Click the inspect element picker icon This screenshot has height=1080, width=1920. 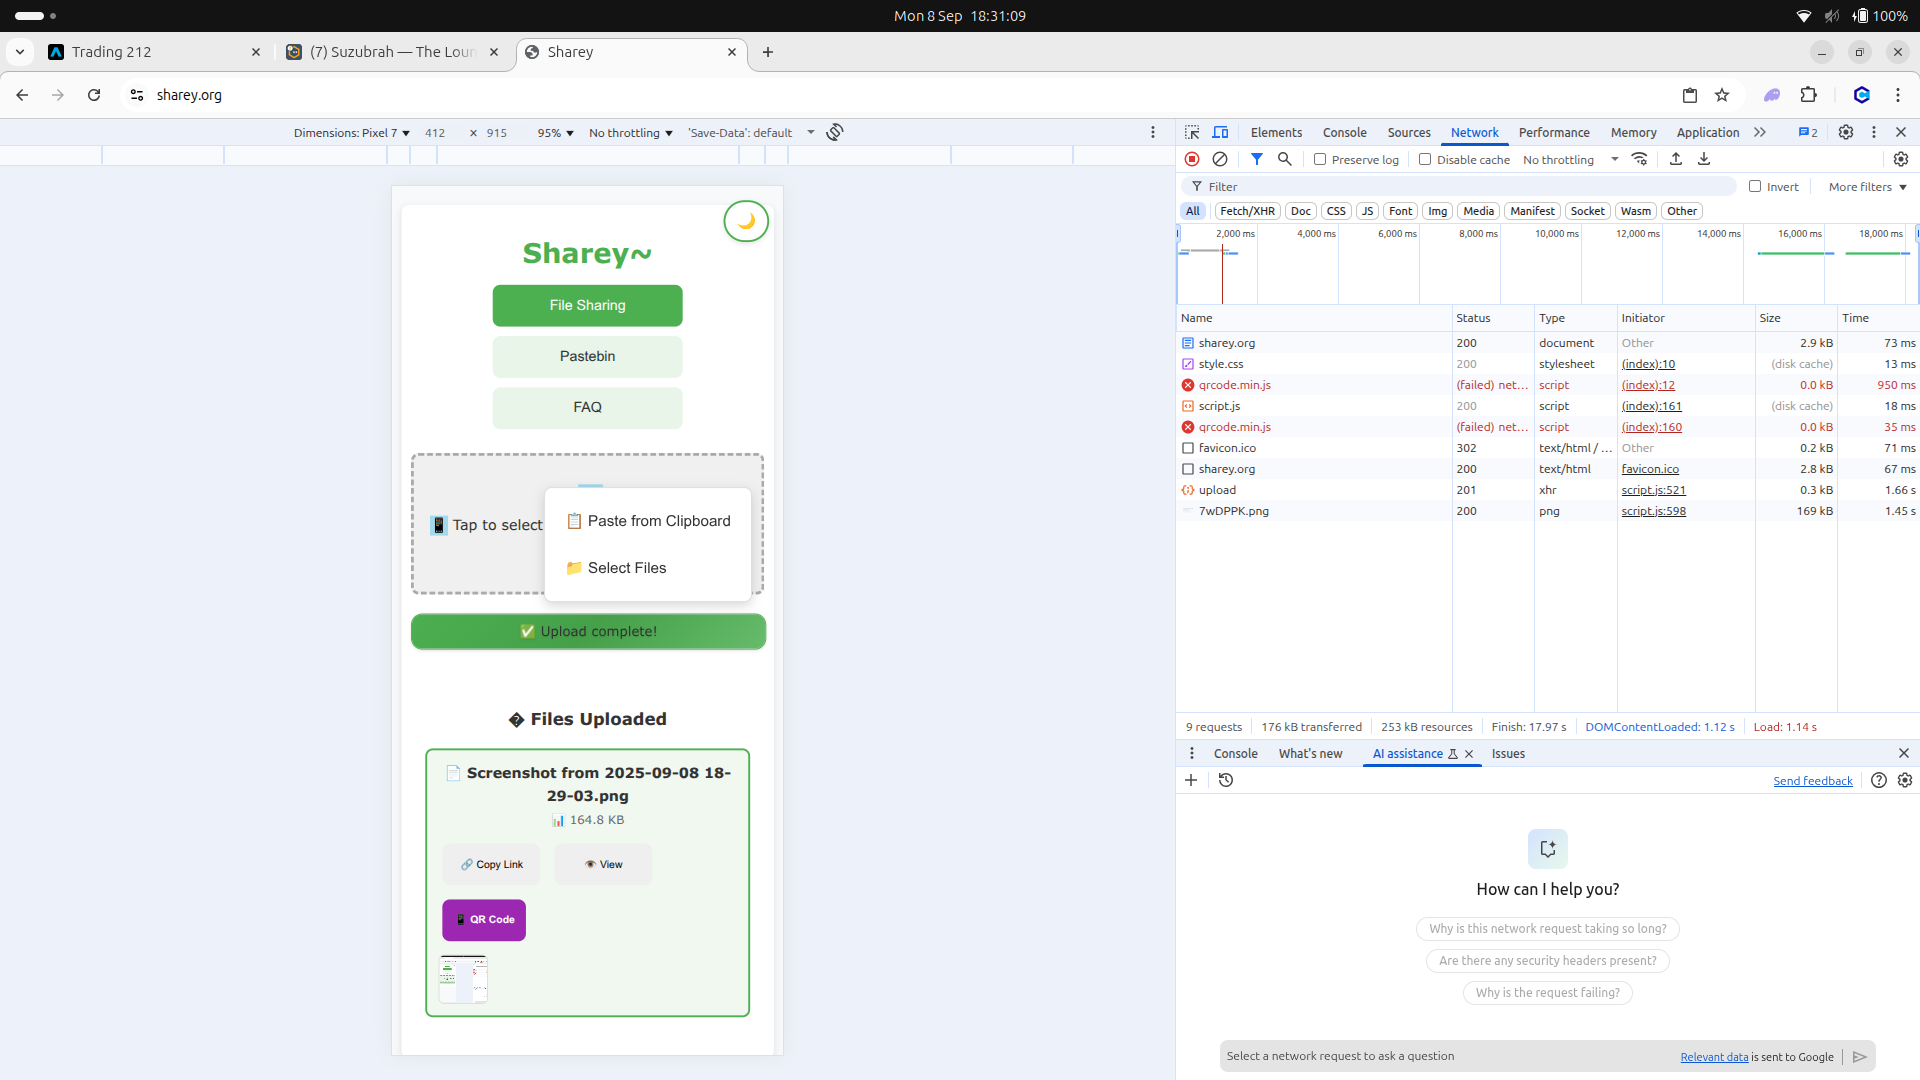[1192, 132]
